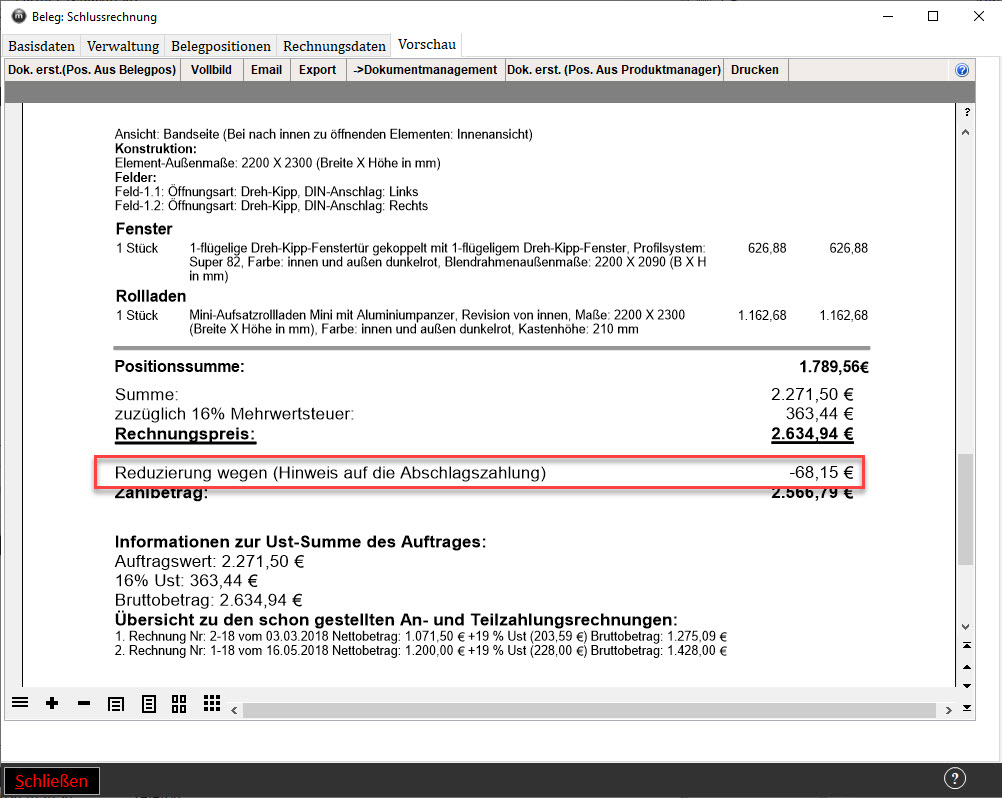1002x798 pixels.
Task: Click the Auftragswert: 2.271,50 € line
Action: (210, 562)
